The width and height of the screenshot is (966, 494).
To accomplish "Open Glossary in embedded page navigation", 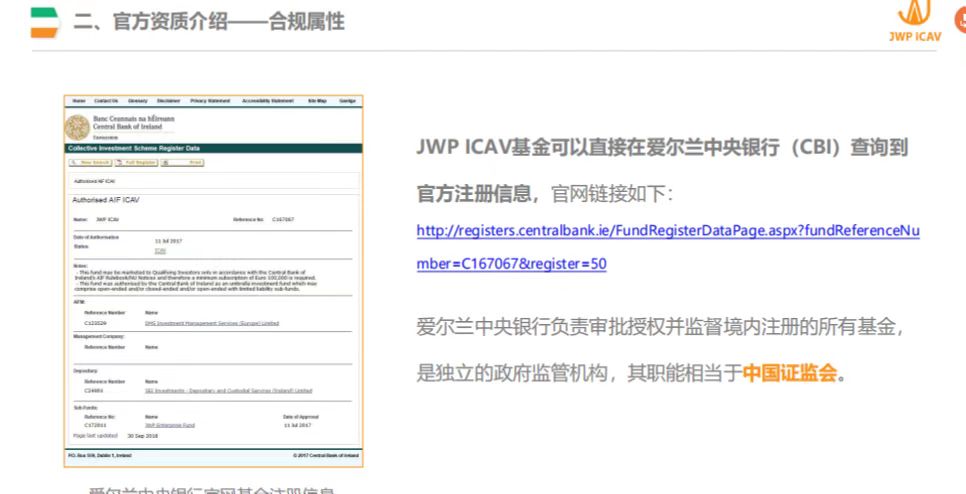I will click(x=138, y=101).
